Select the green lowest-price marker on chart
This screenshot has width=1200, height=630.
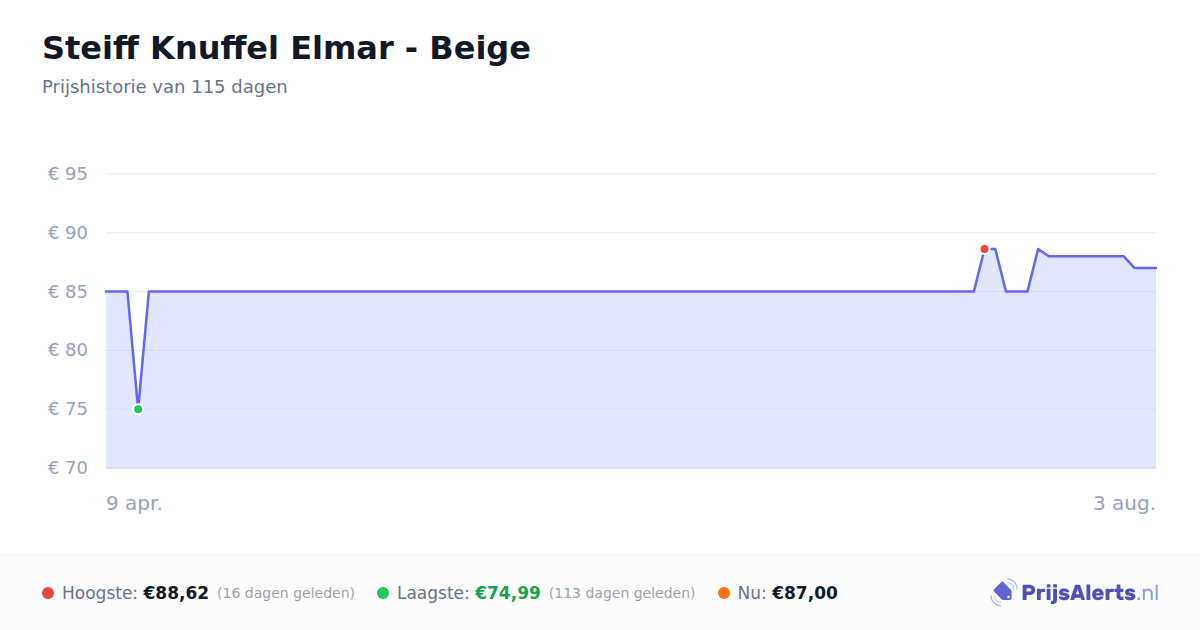coord(138,409)
